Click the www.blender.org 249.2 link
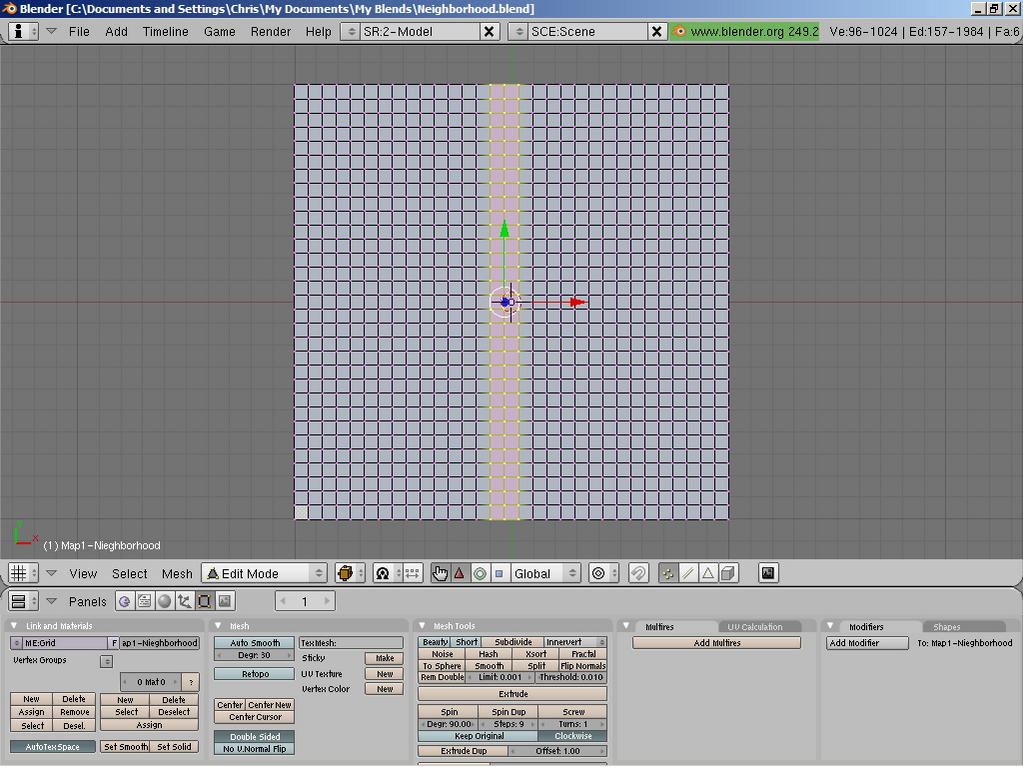Screen dimensions: 1023x767 pyautogui.click(x=744, y=31)
